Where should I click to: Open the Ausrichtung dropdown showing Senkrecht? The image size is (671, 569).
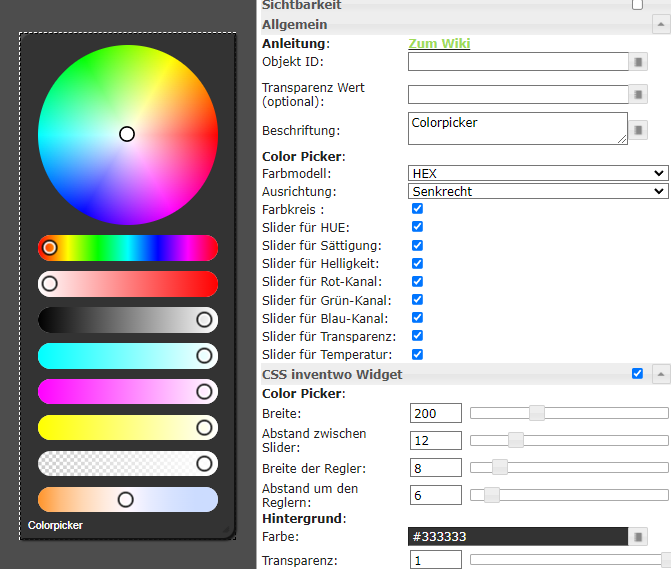(538, 191)
